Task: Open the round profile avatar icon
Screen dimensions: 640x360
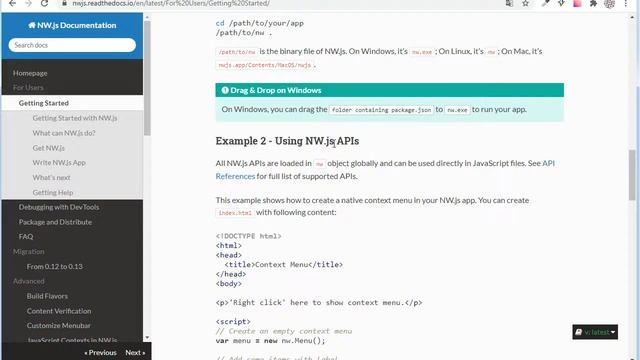Action: [609, 4]
